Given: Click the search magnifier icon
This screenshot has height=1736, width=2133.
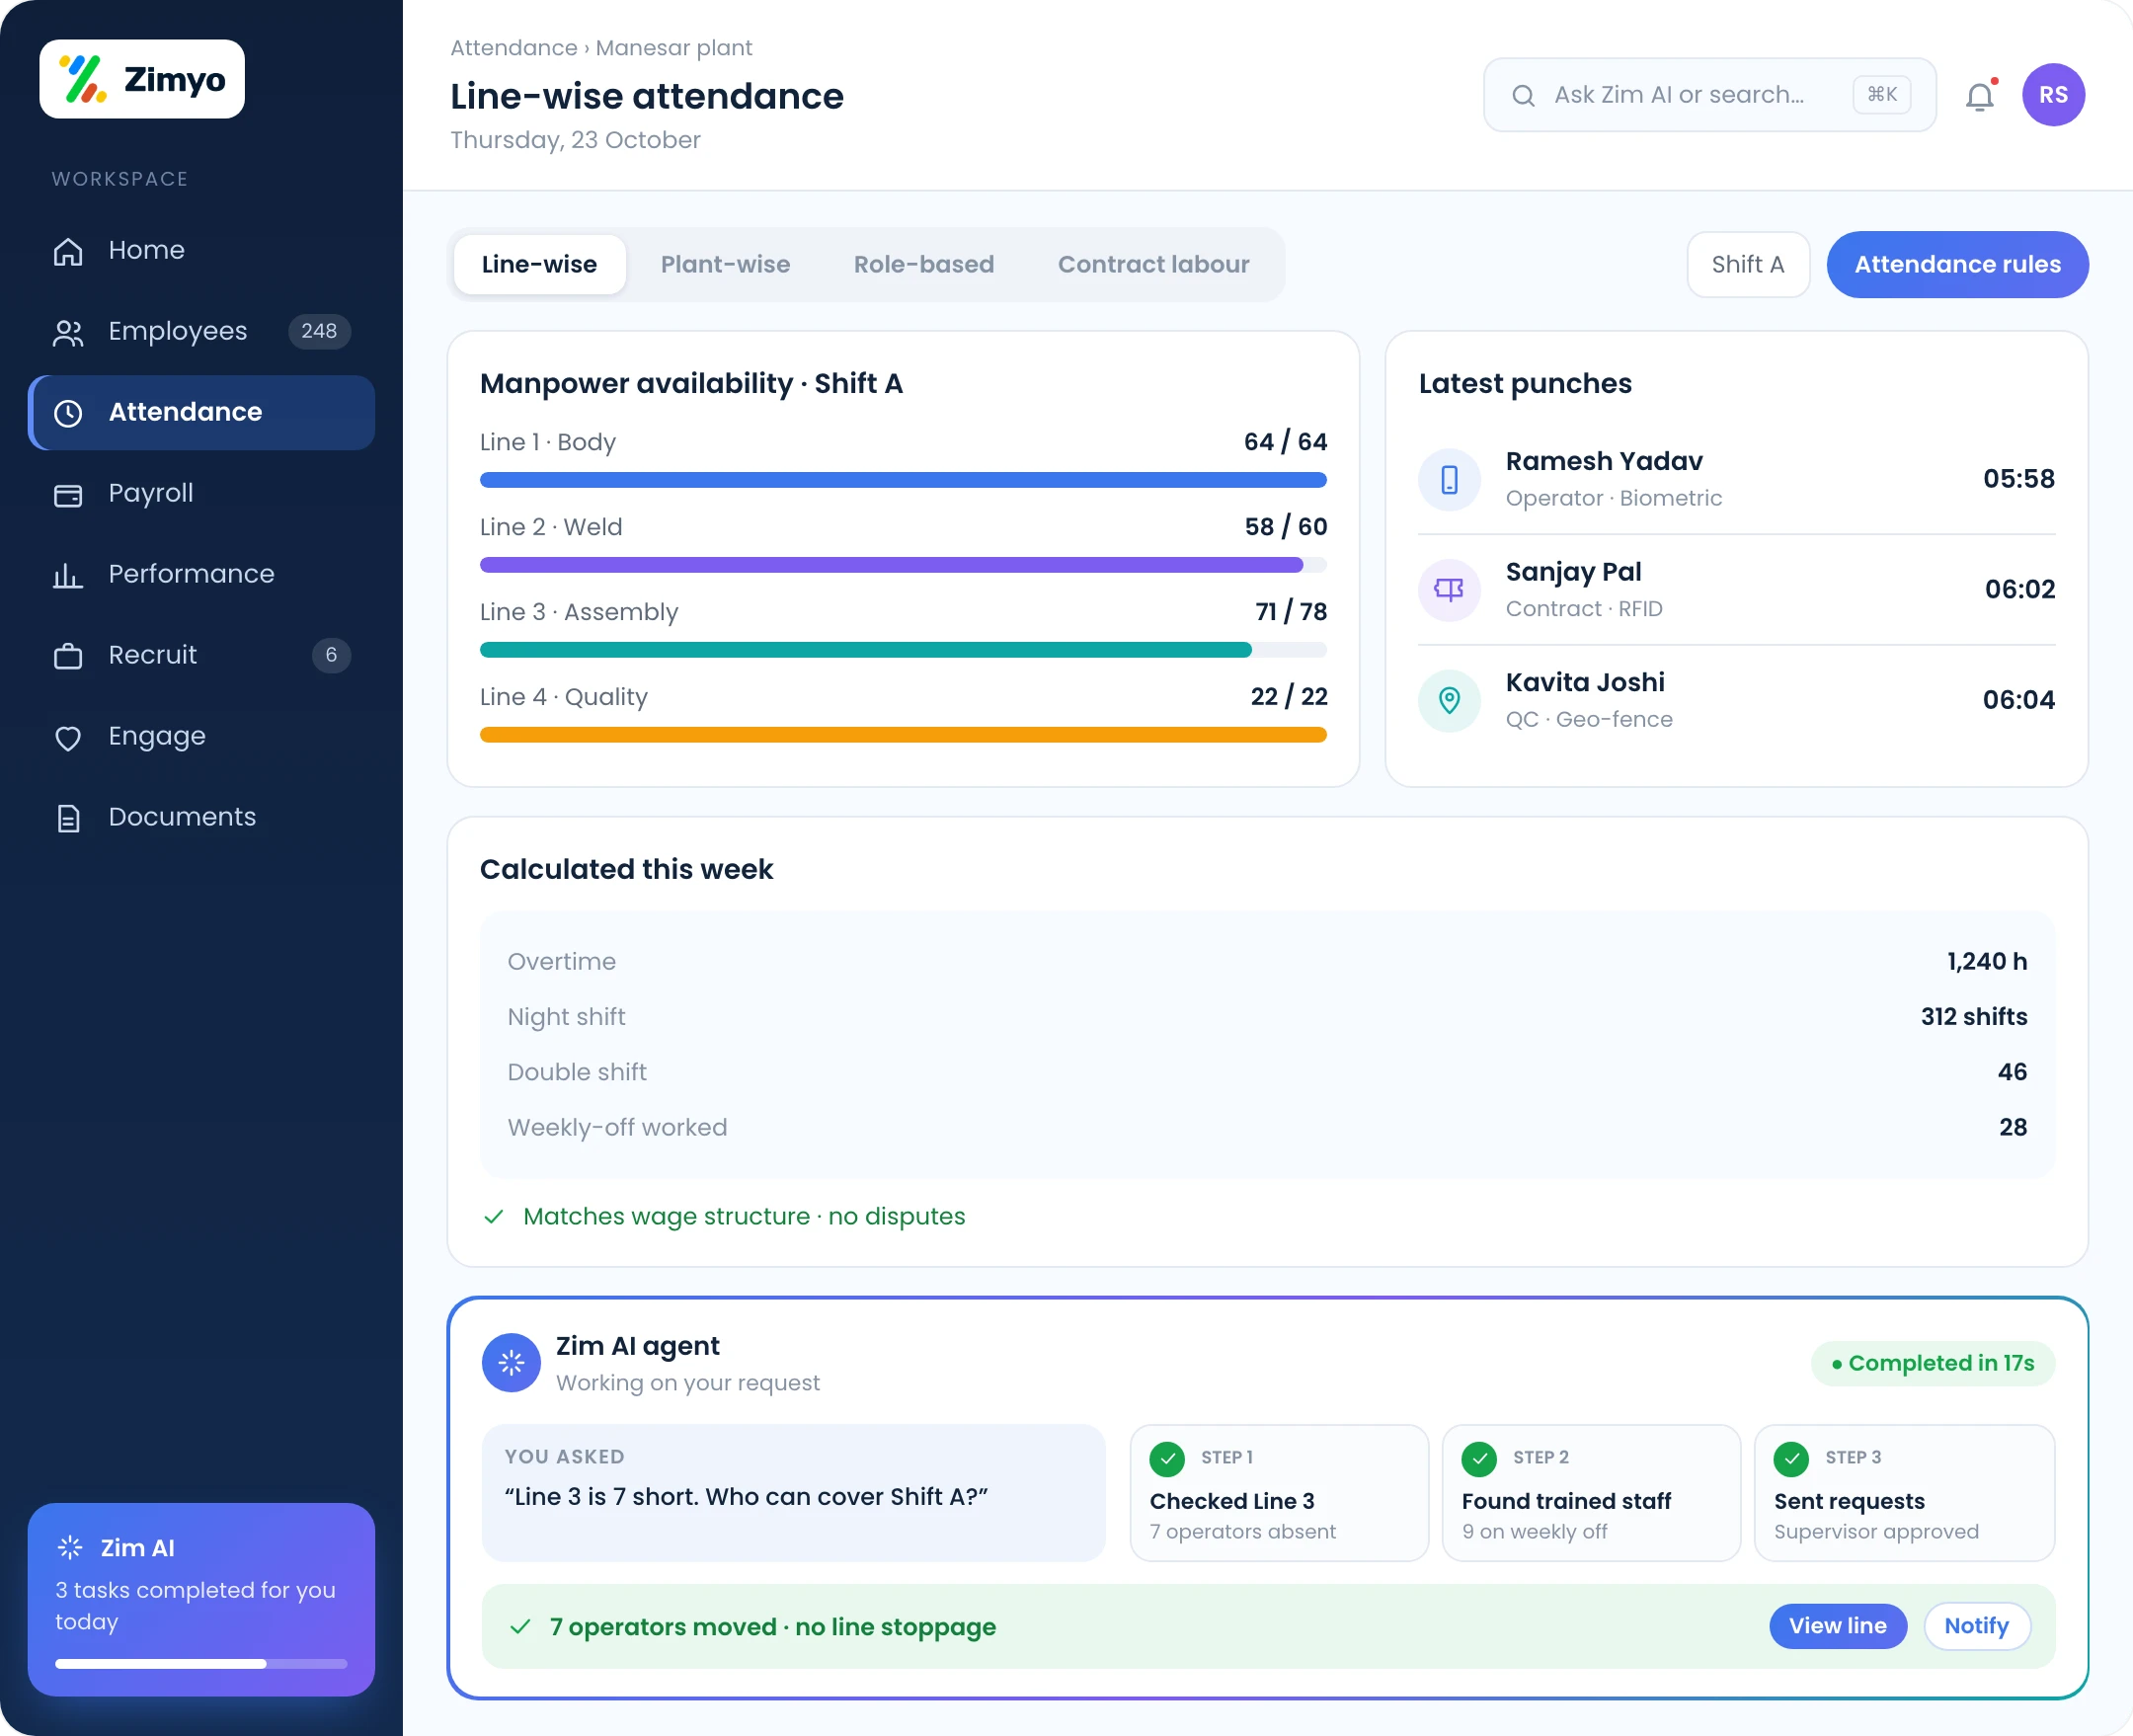Looking at the screenshot, I should (1523, 95).
